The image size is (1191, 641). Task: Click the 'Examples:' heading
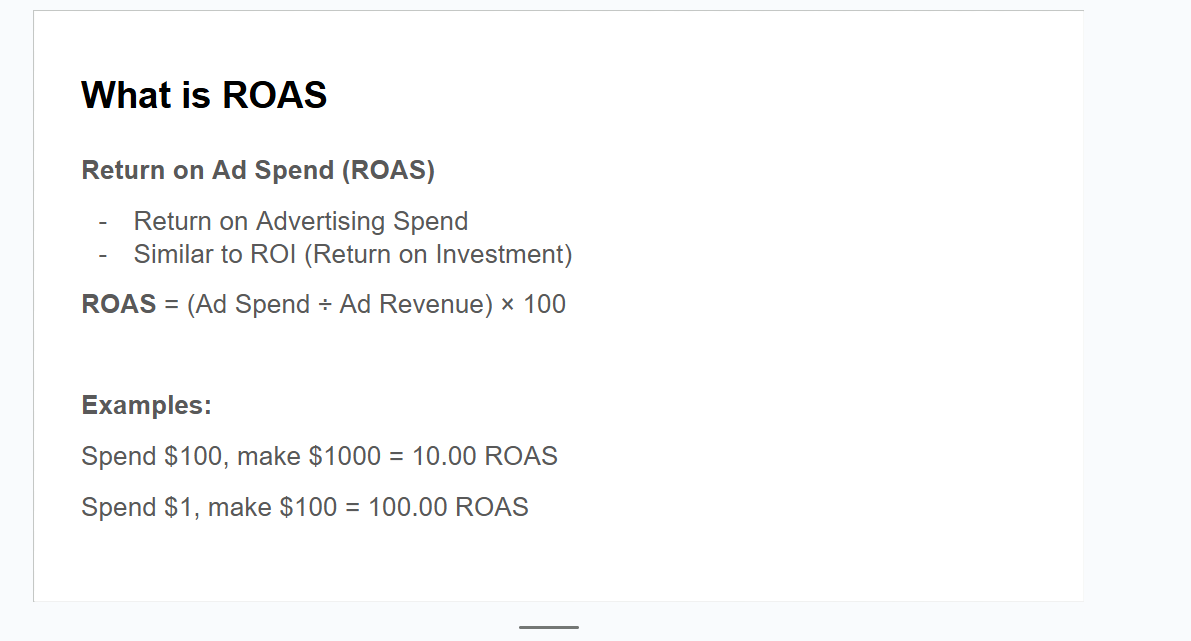tap(146, 405)
